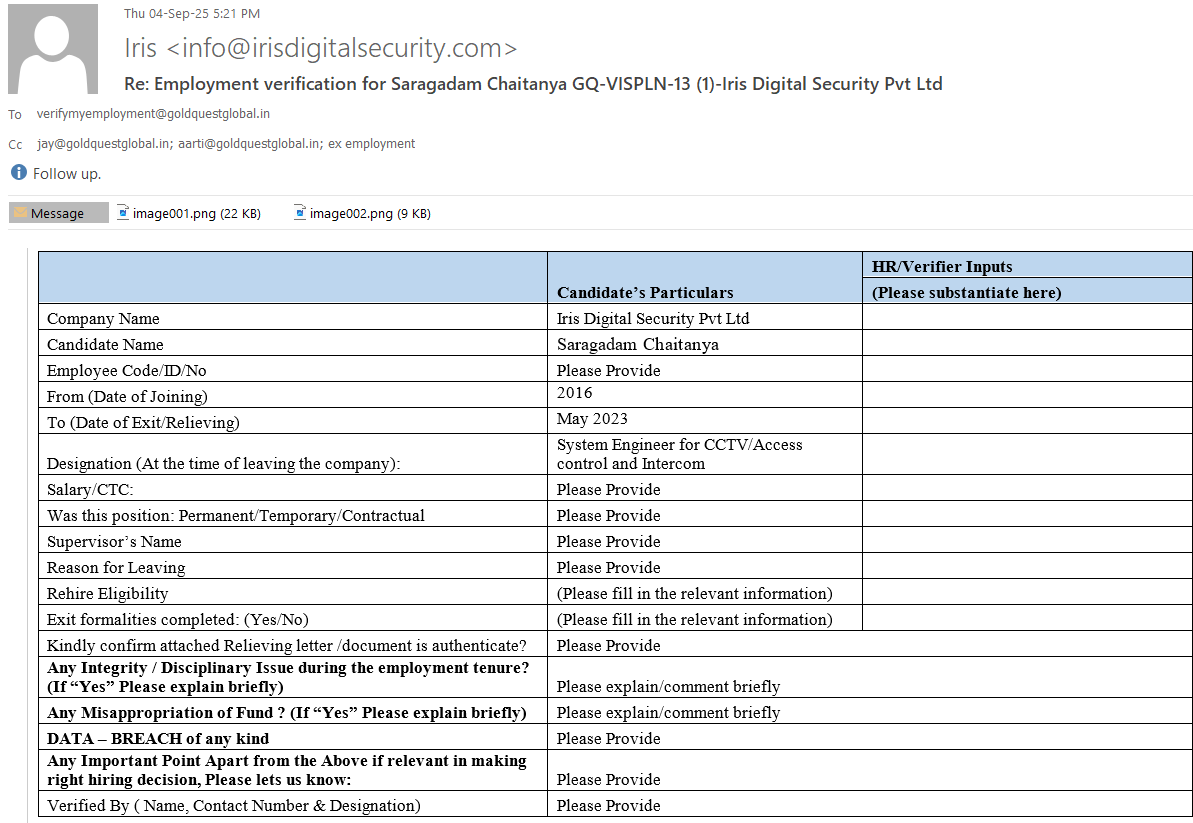Click Please Provide in Important Point row
The image size is (1193, 823).
pos(608,780)
